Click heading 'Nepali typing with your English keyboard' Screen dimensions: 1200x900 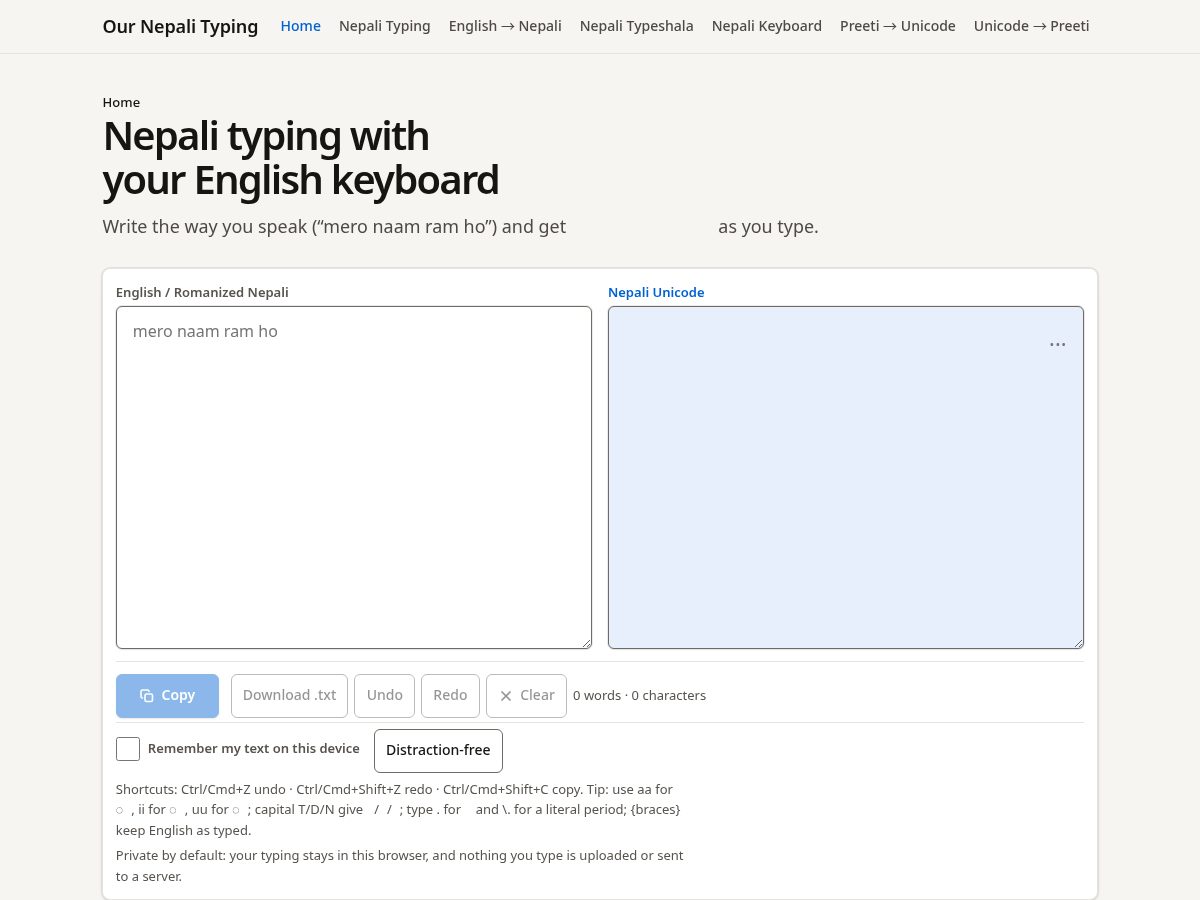300,158
